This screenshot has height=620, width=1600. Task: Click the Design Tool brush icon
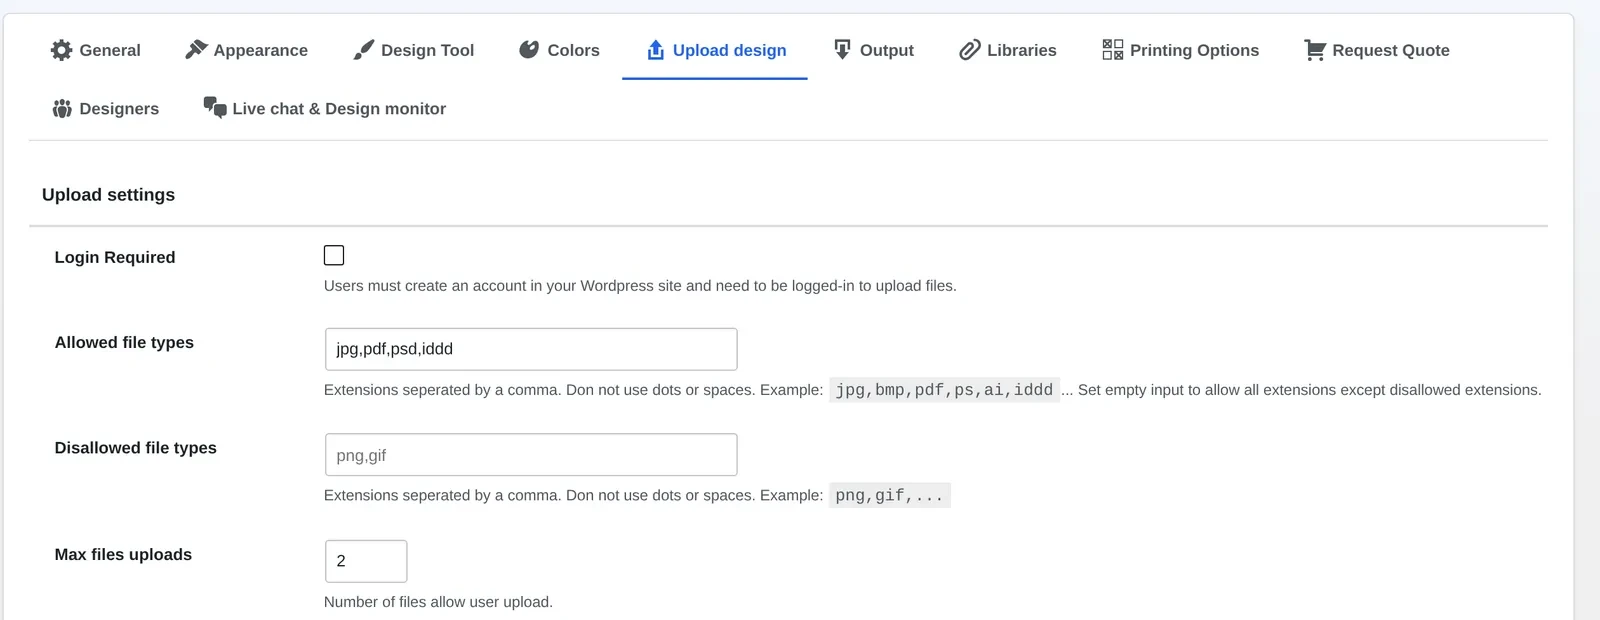(364, 50)
